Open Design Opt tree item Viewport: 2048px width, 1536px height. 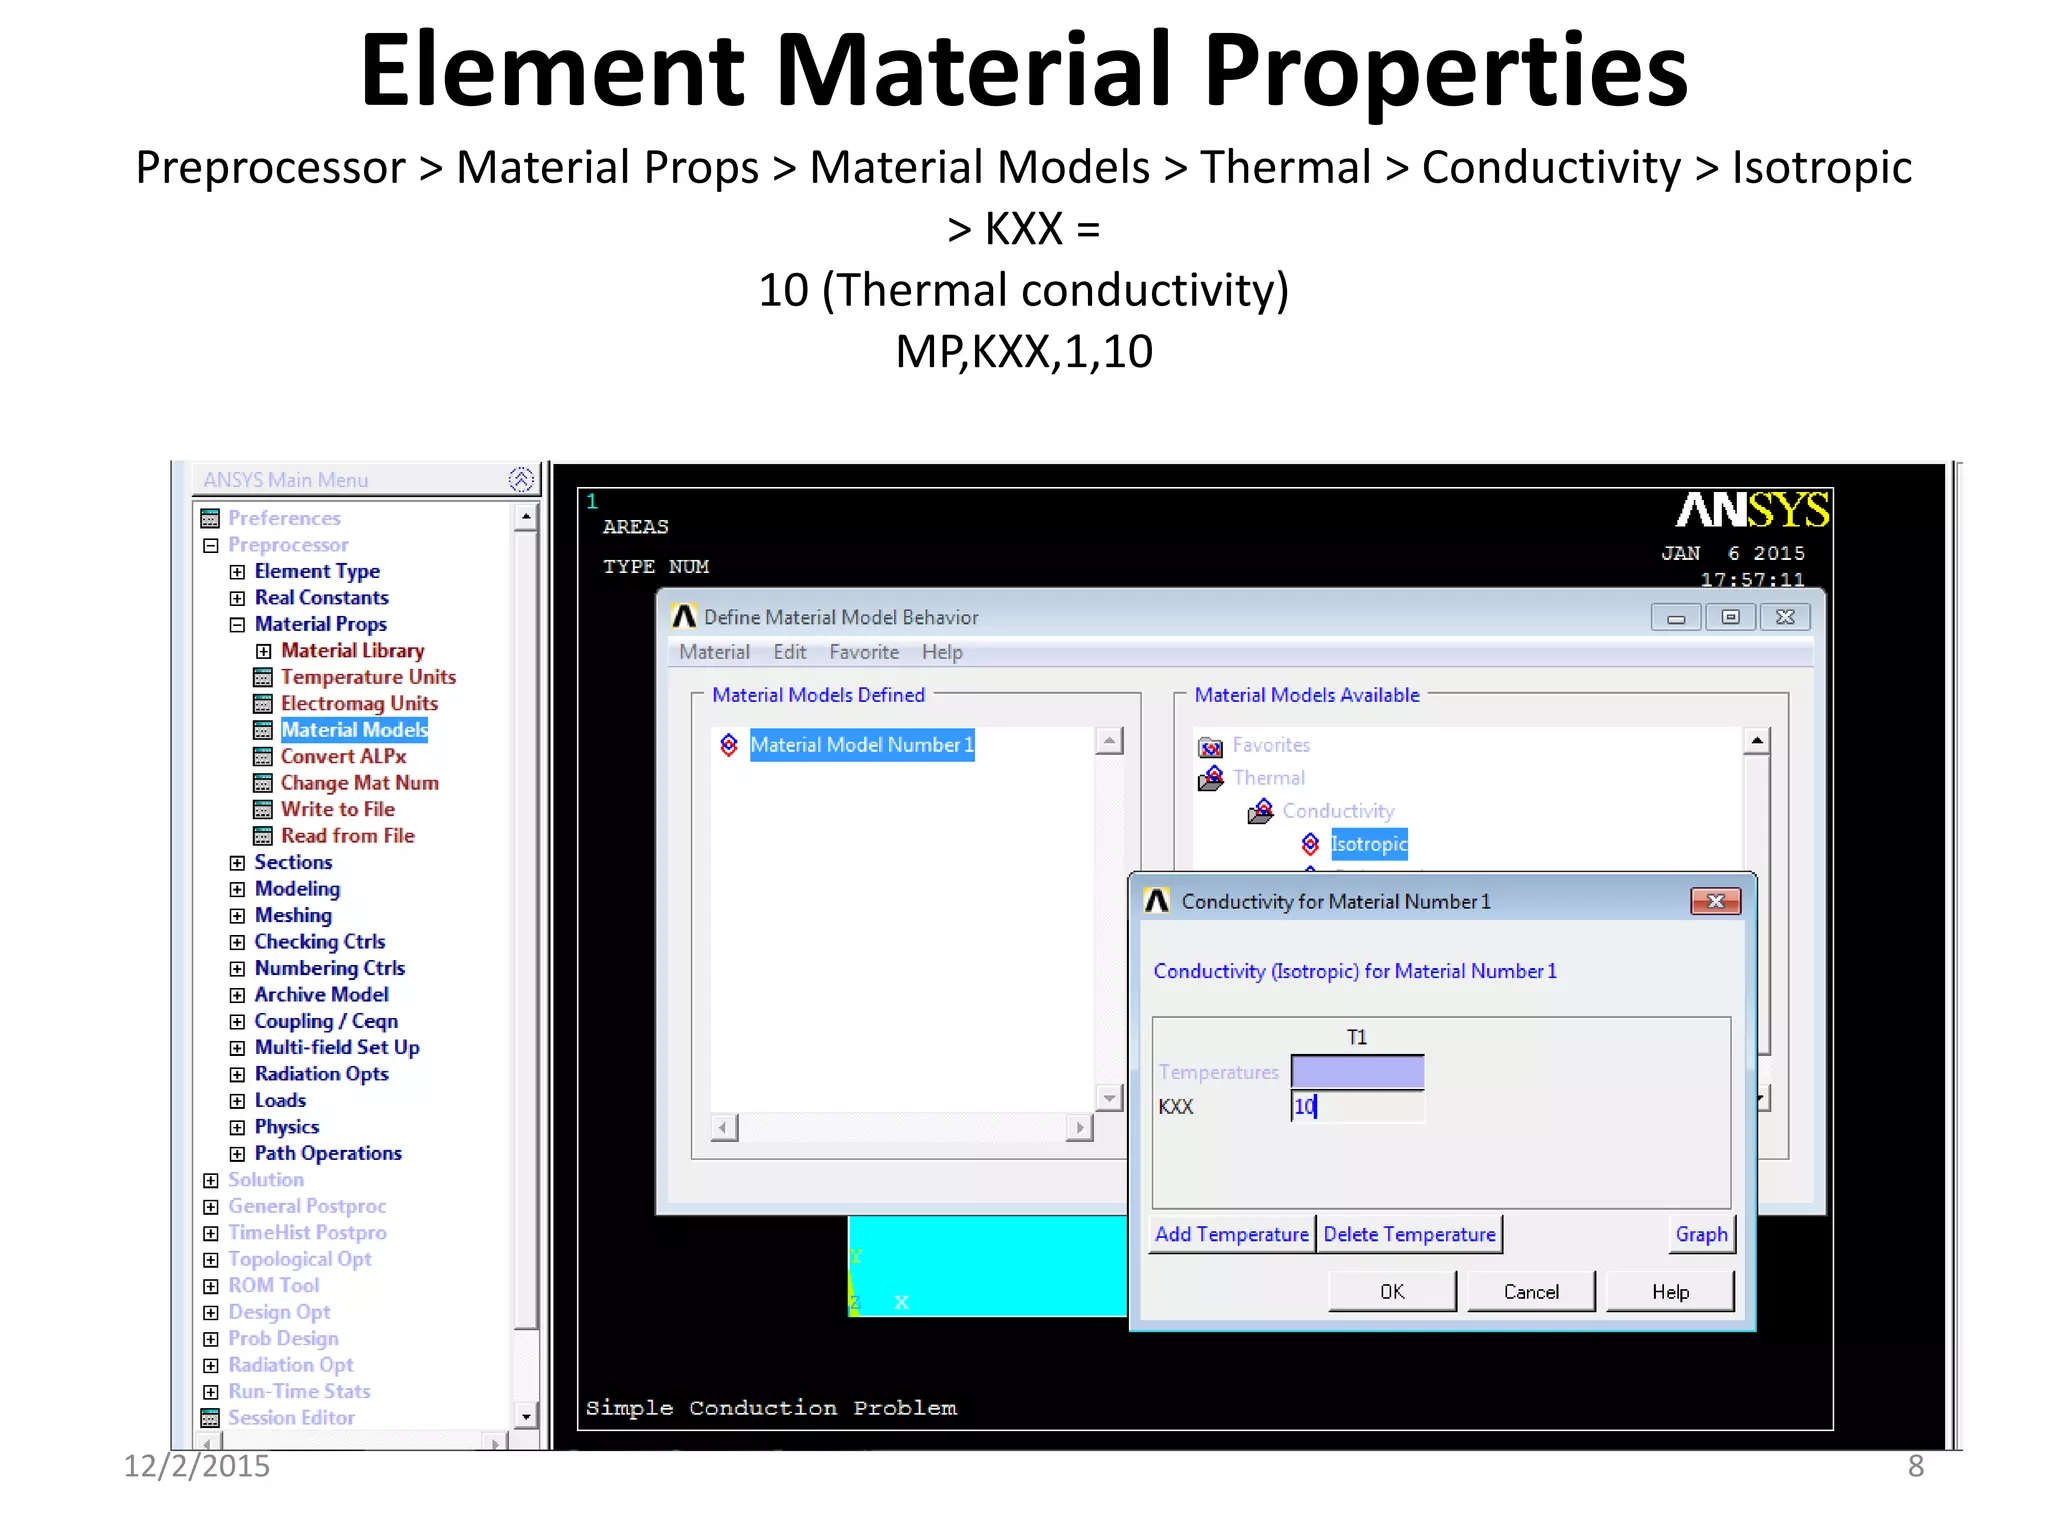click(279, 1312)
